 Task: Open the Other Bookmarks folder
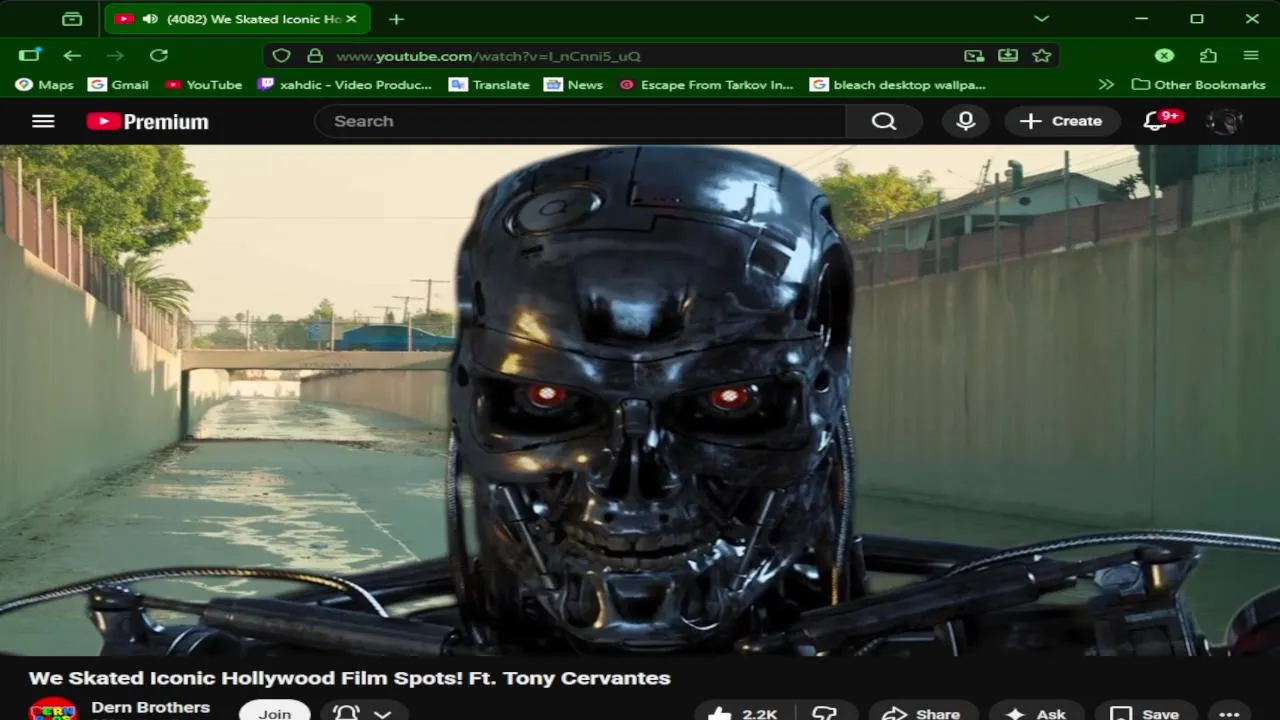pyautogui.click(x=1198, y=85)
